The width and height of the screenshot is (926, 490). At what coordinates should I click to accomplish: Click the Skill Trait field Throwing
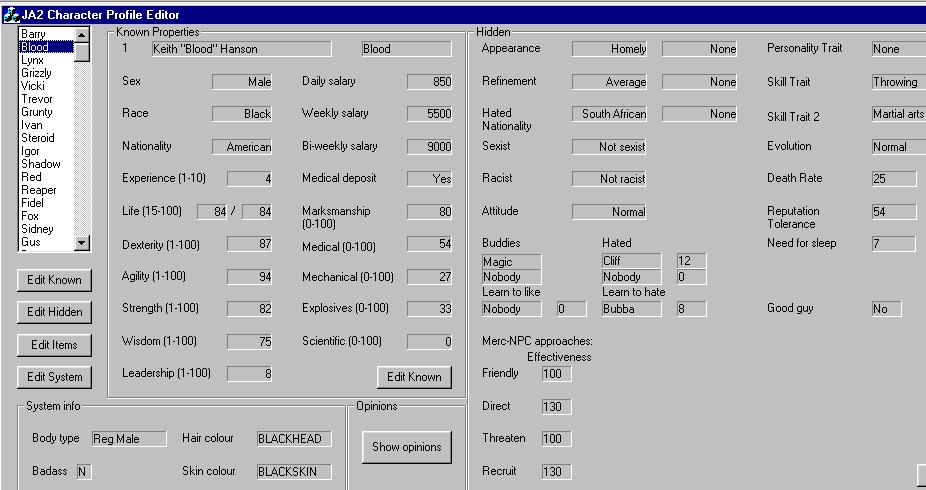pyautogui.click(x=898, y=82)
